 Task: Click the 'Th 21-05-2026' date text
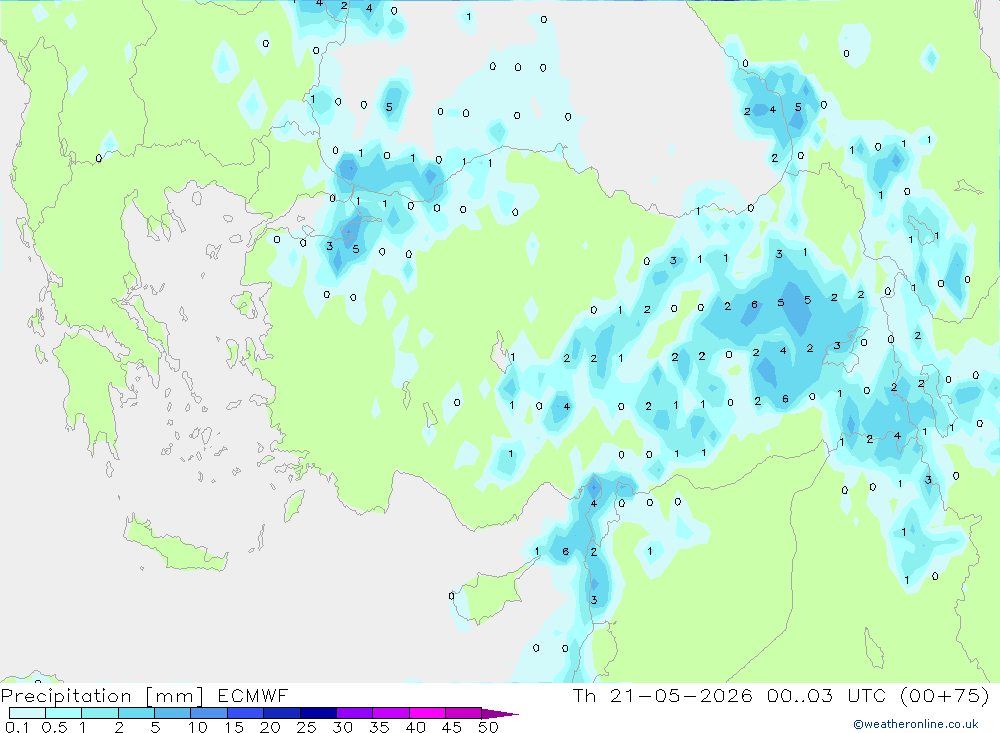tap(663, 695)
